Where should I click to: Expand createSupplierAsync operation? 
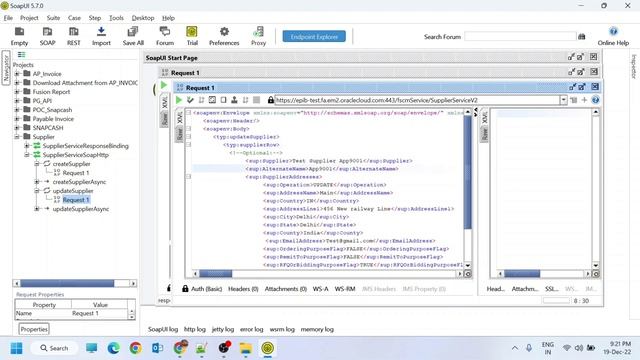[37, 182]
